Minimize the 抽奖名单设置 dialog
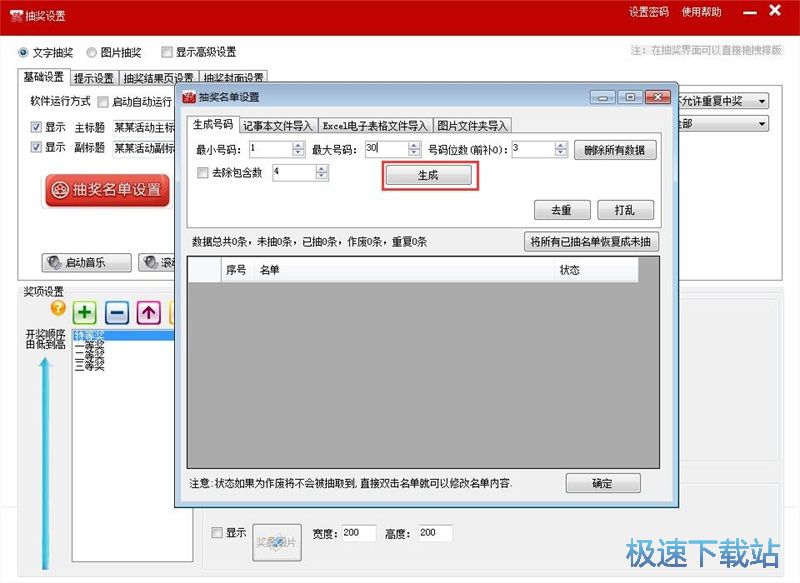The image size is (800, 583). click(x=603, y=97)
